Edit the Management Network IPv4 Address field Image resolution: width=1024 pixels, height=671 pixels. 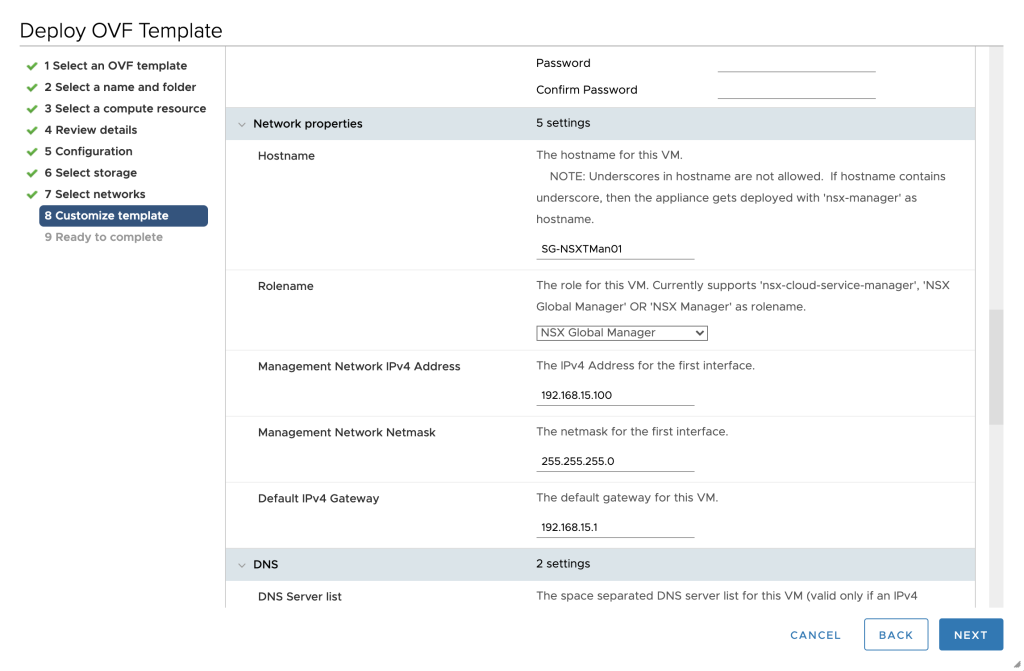click(615, 395)
